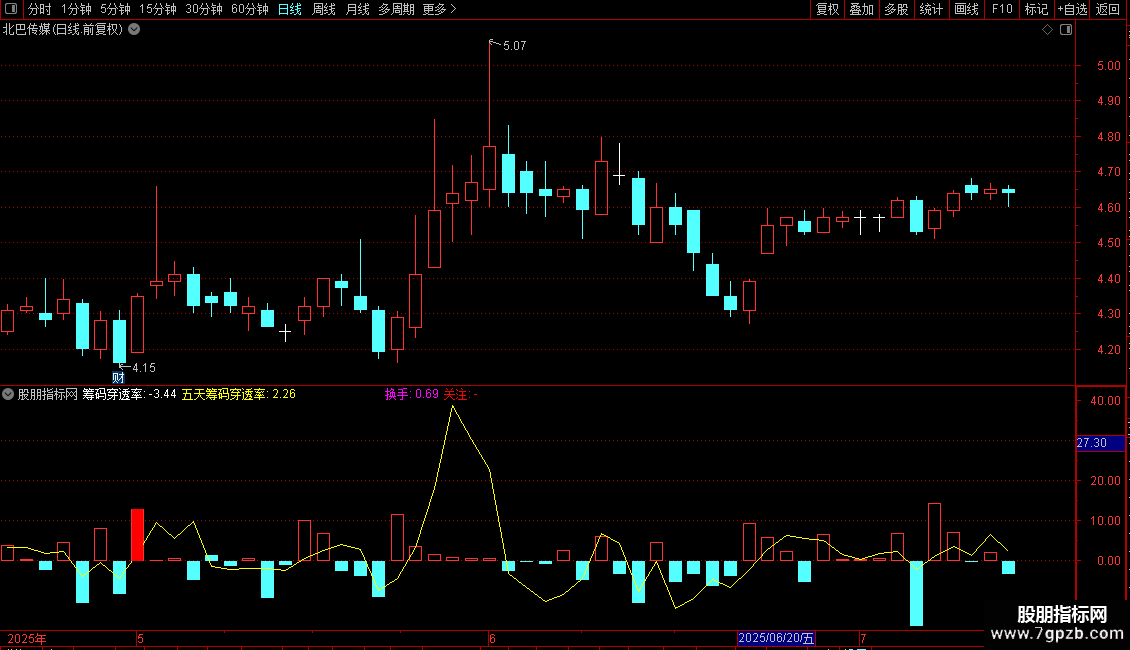Click 返回 to go back
Viewport: 1130px width, 650px height.
click(x=1108, y=9)
